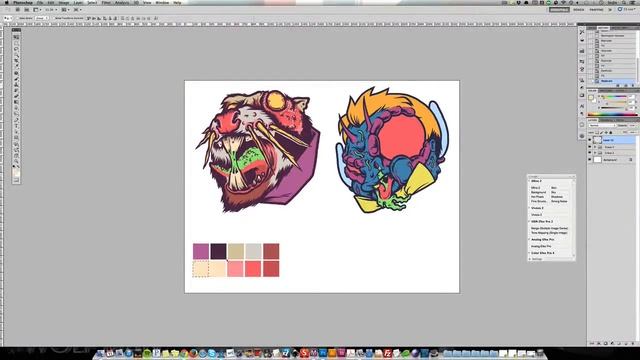This screenshot has width=640, height=360.
Task: Select the Lasso tool
Action: click(x=16, y=49)
